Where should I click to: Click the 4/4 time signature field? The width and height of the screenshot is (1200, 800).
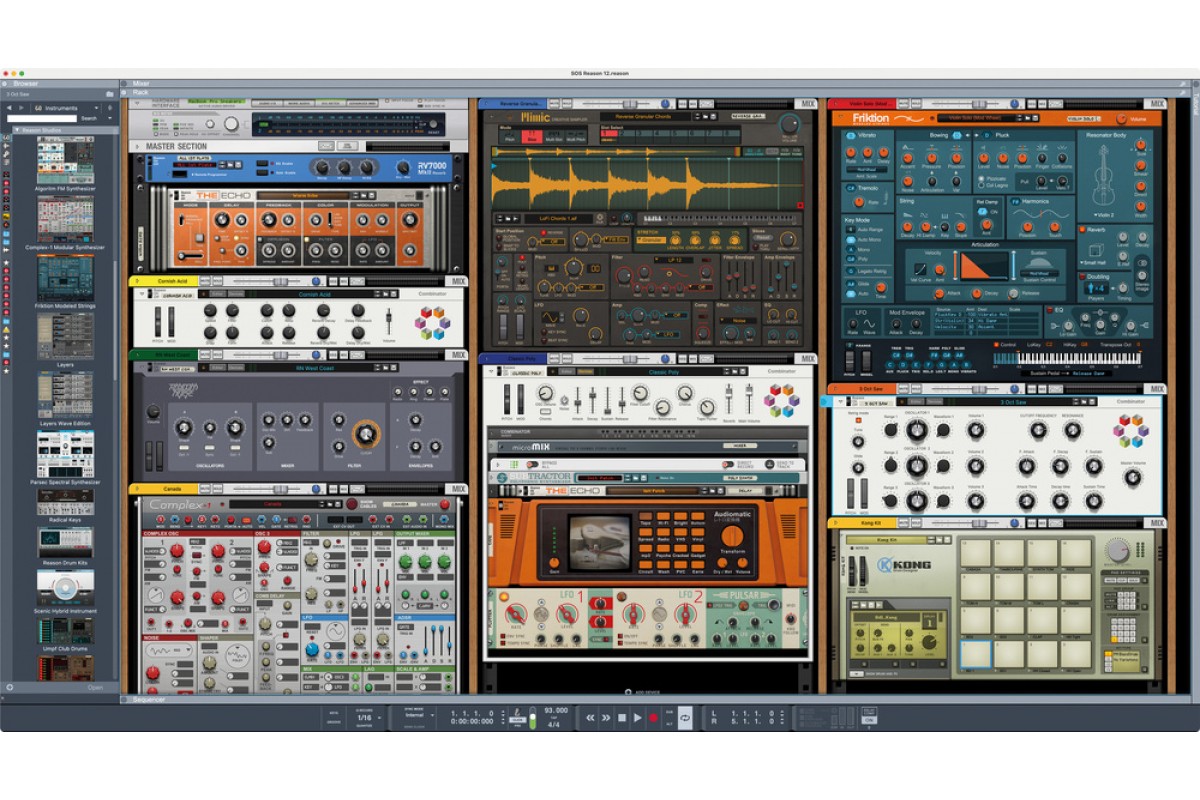coord(553,723)
